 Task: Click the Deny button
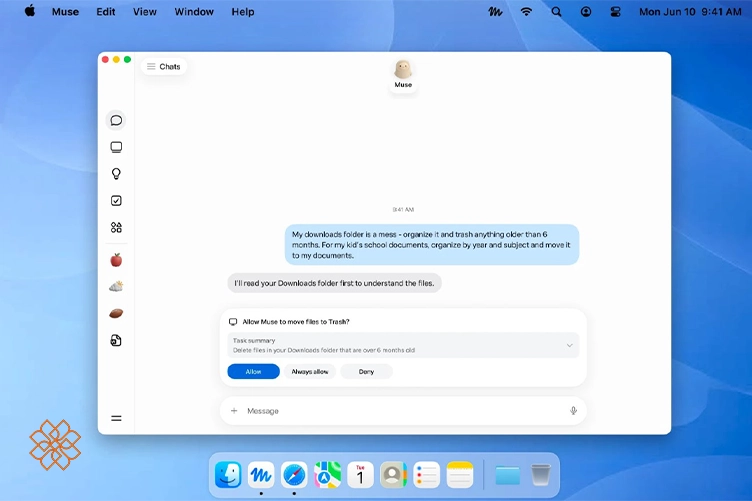pyautogui.click(x=366, y=372)
